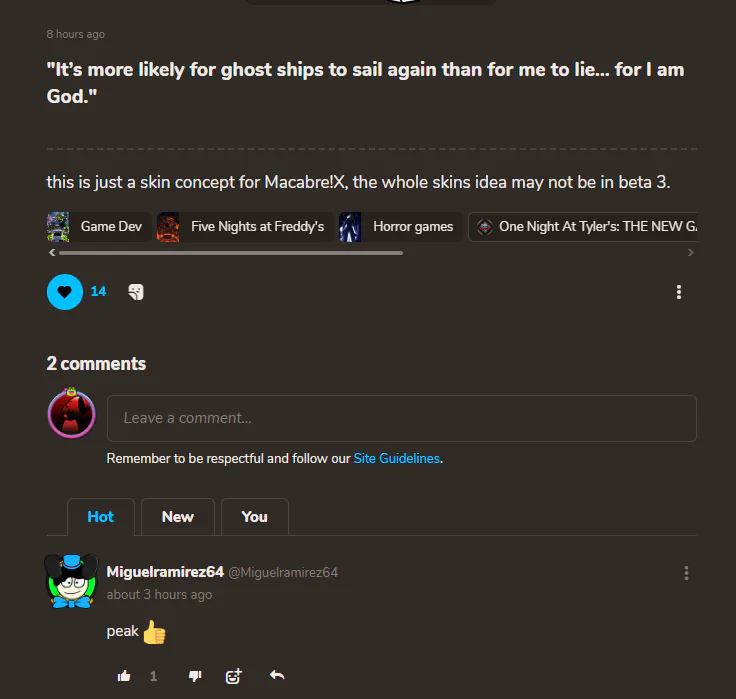
Task: Open Miguelramirez64's avatar profile picture
Action: coord(71,581)
